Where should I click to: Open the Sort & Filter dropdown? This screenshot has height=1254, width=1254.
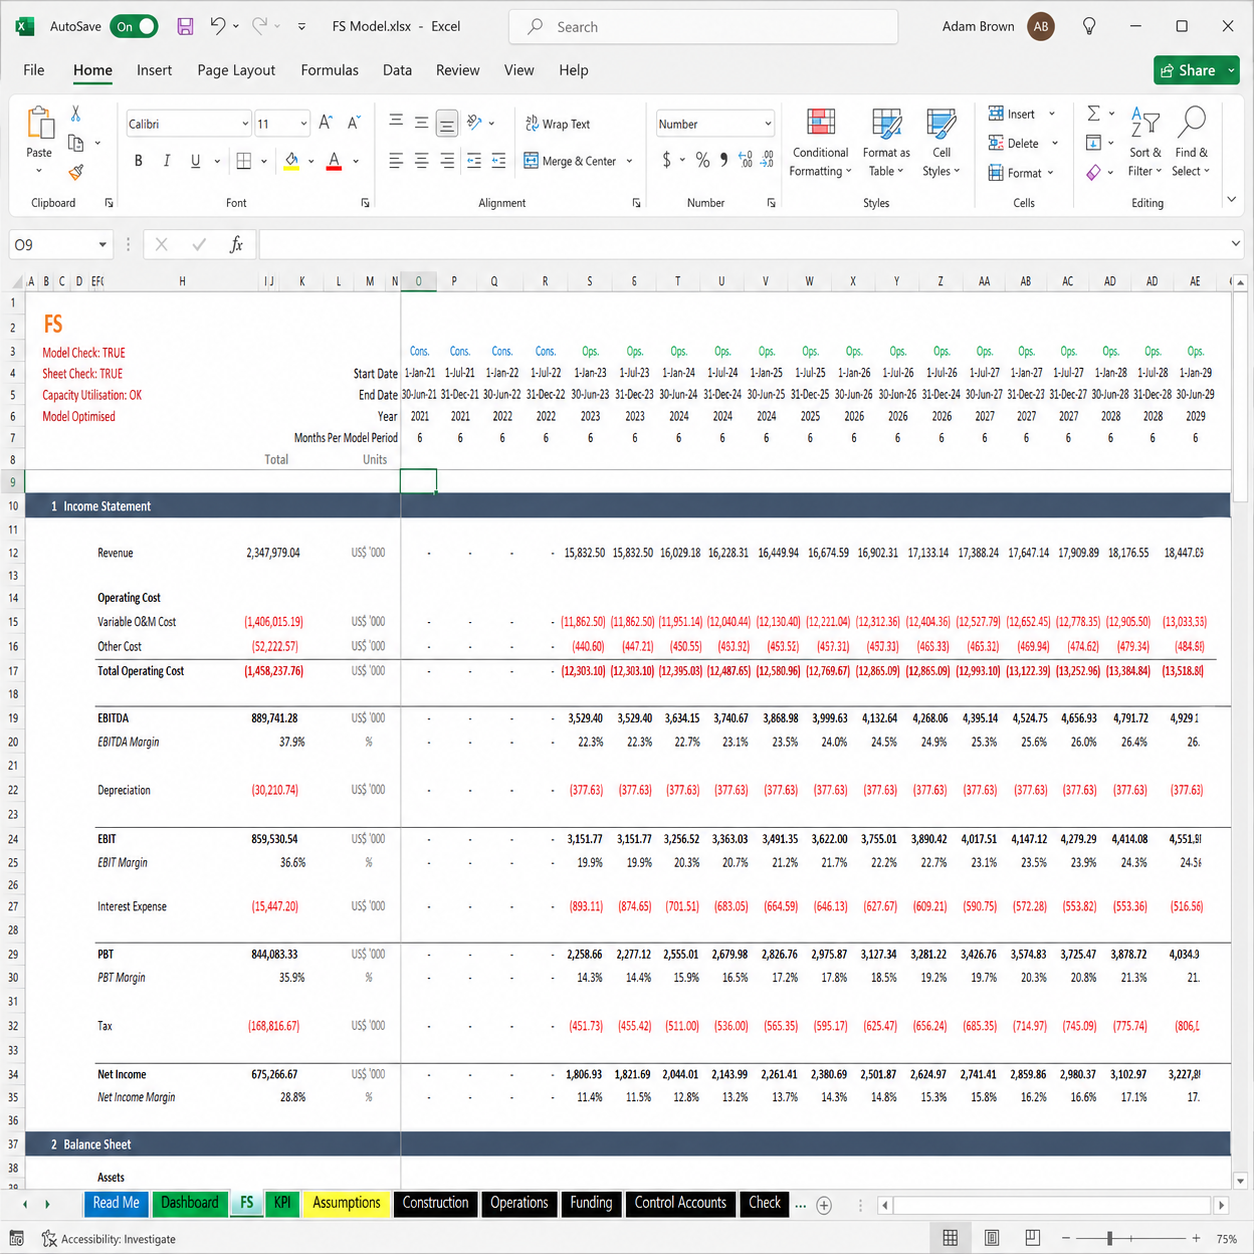[x=1145, y=143]
